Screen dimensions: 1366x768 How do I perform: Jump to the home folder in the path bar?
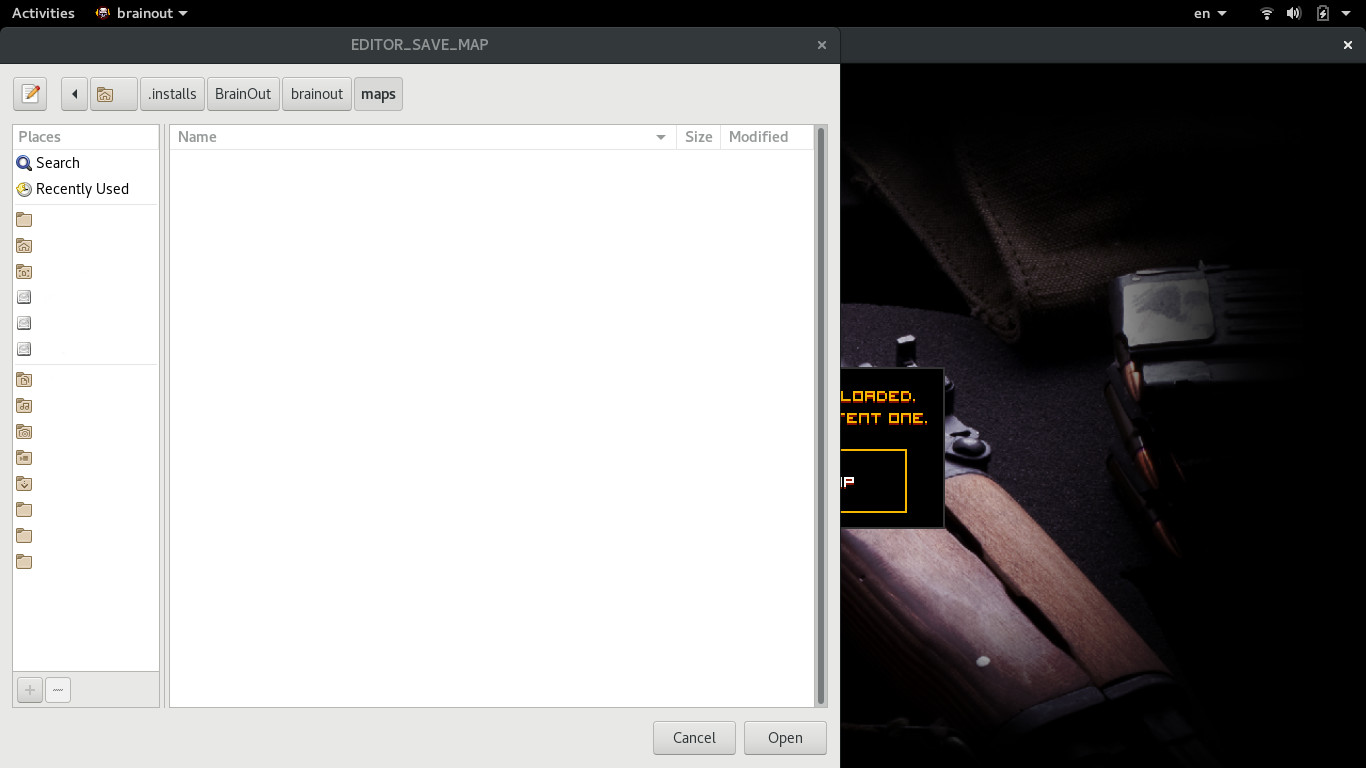pos(113,94)
